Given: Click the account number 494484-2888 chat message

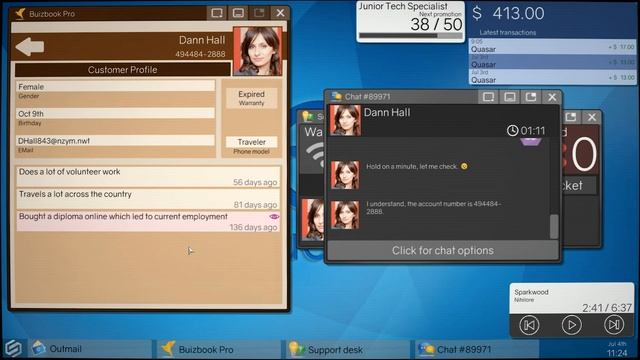Looking at the screenshot, I should 433,208.
